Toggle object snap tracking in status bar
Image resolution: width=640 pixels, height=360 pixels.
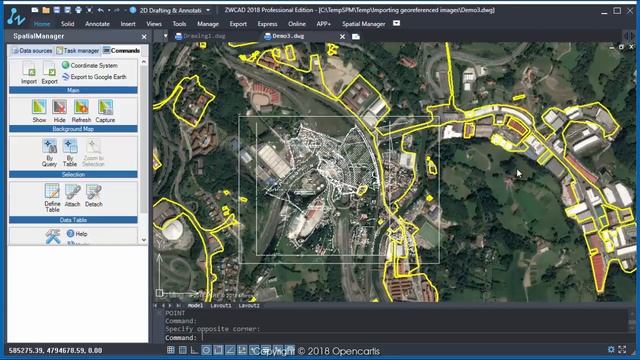coord(230,350)
